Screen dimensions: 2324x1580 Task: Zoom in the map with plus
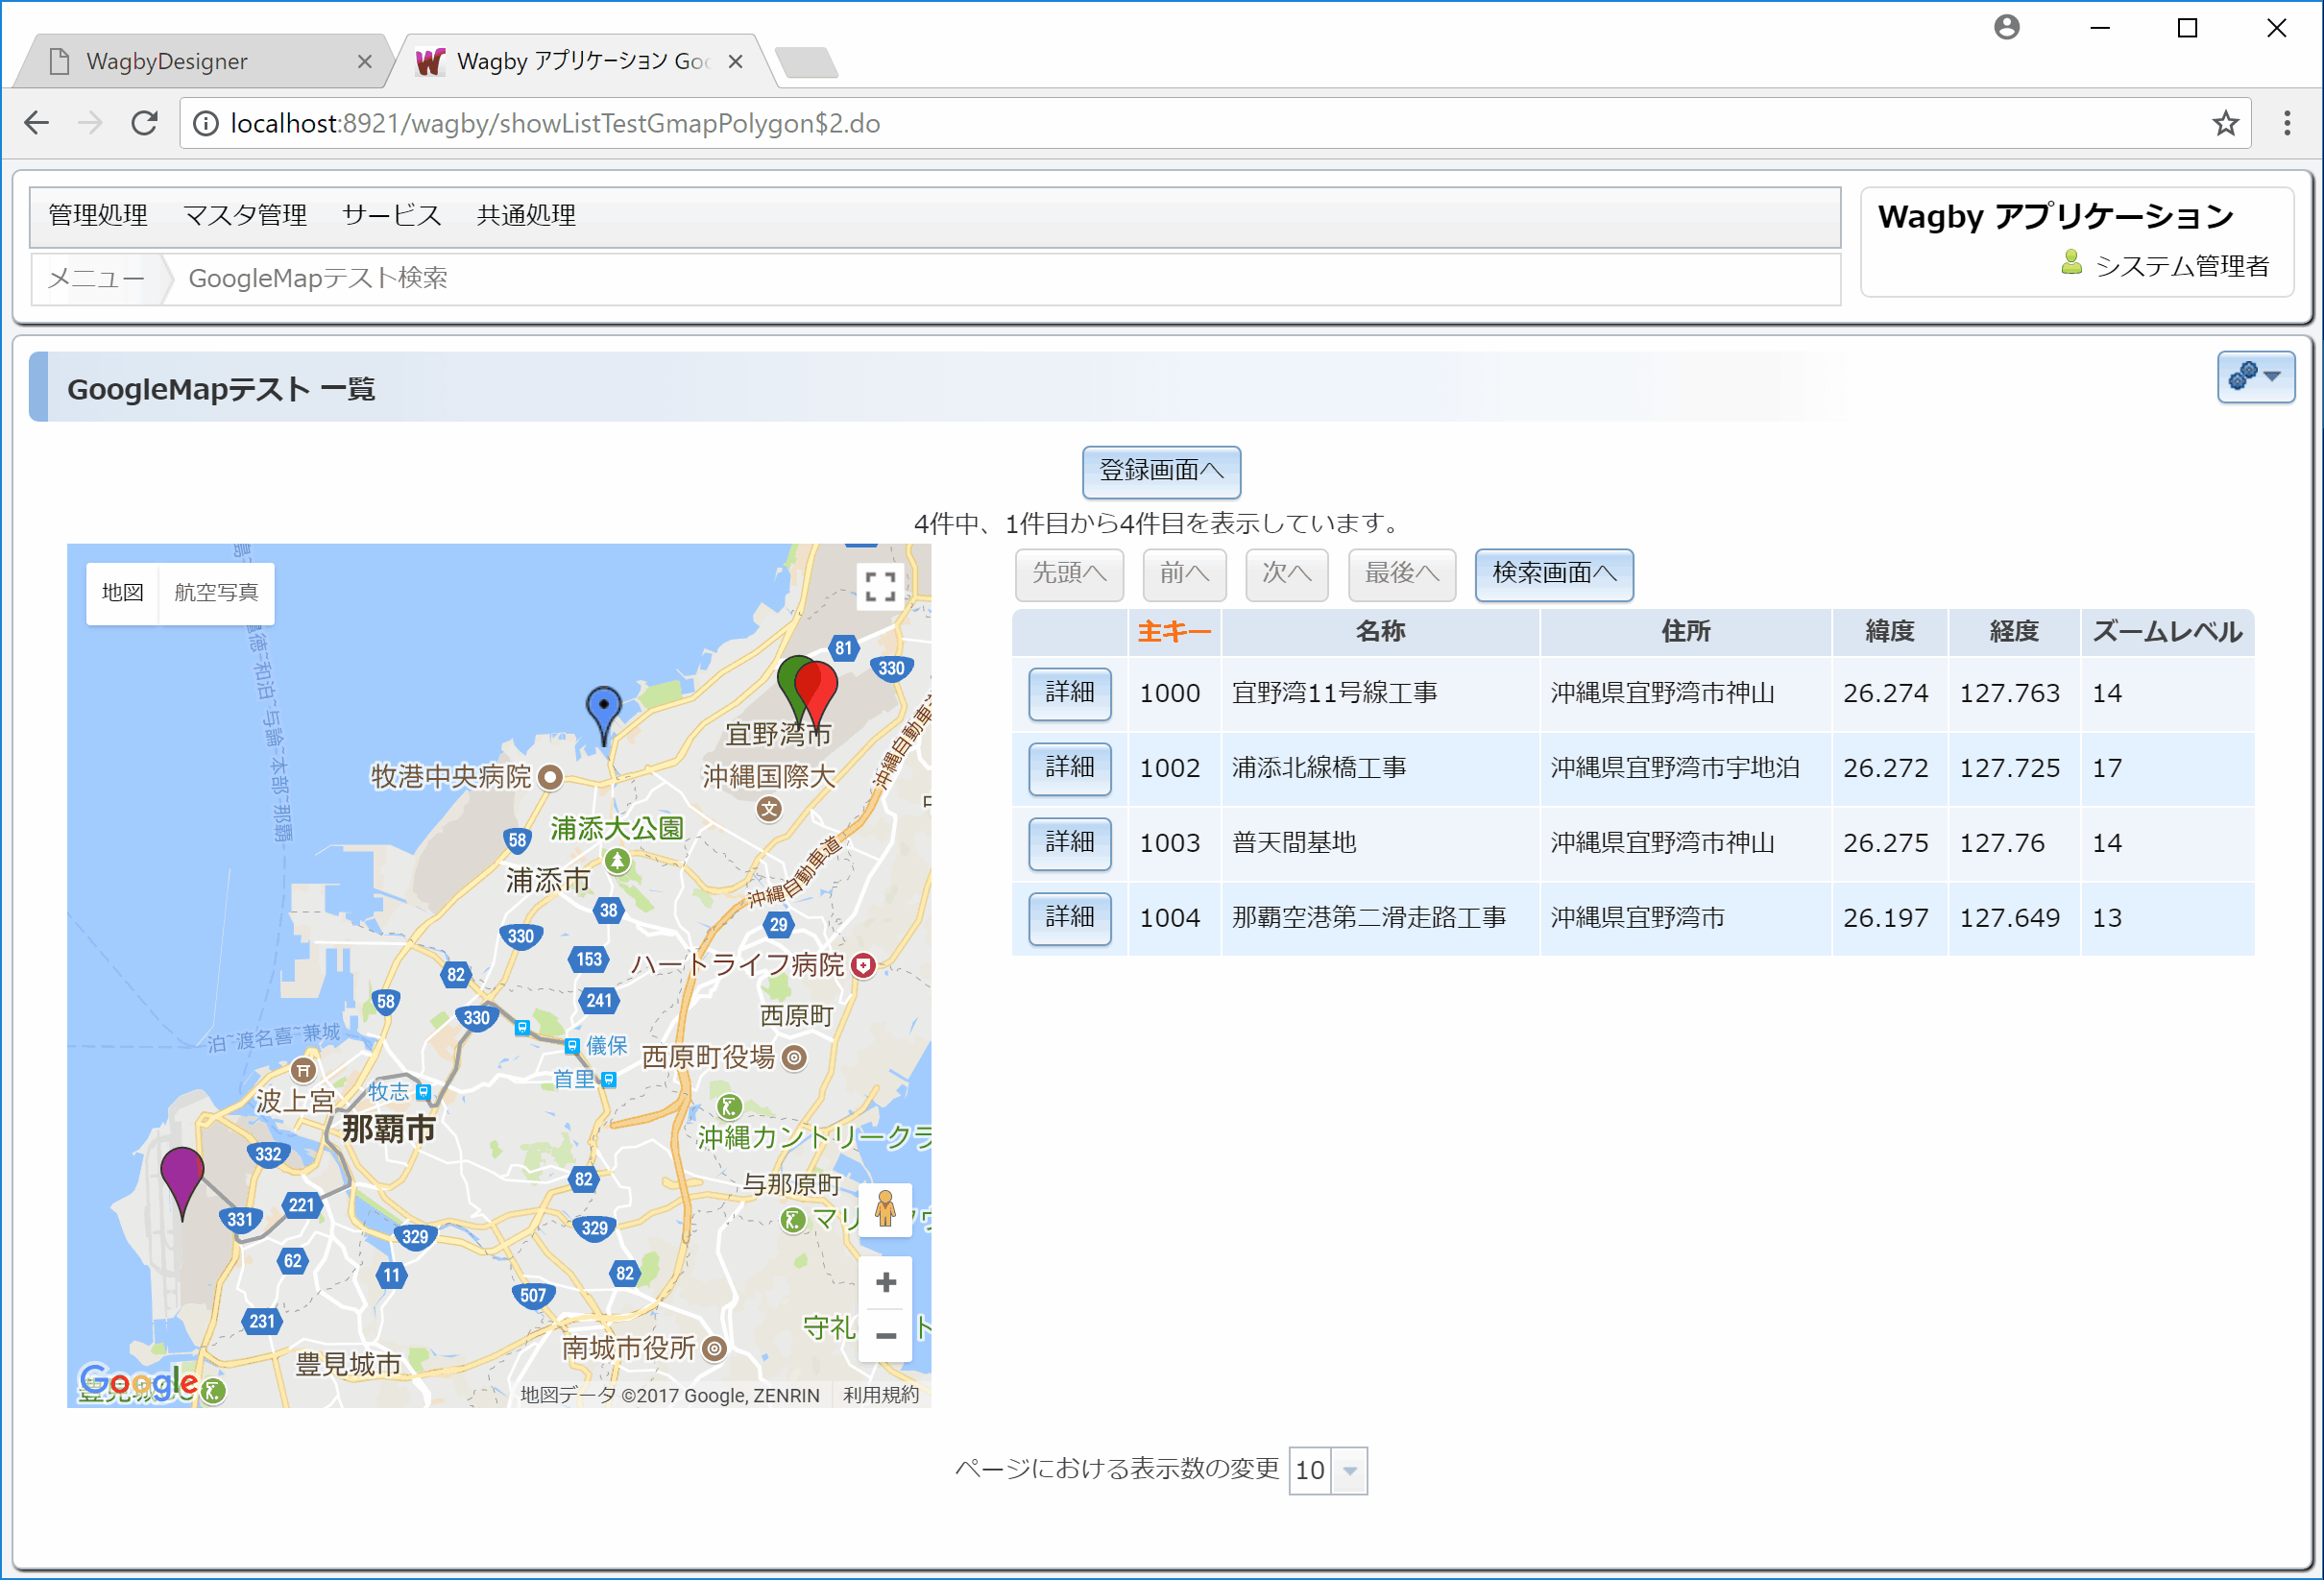pyautogui.click(x=885, y=1282)
